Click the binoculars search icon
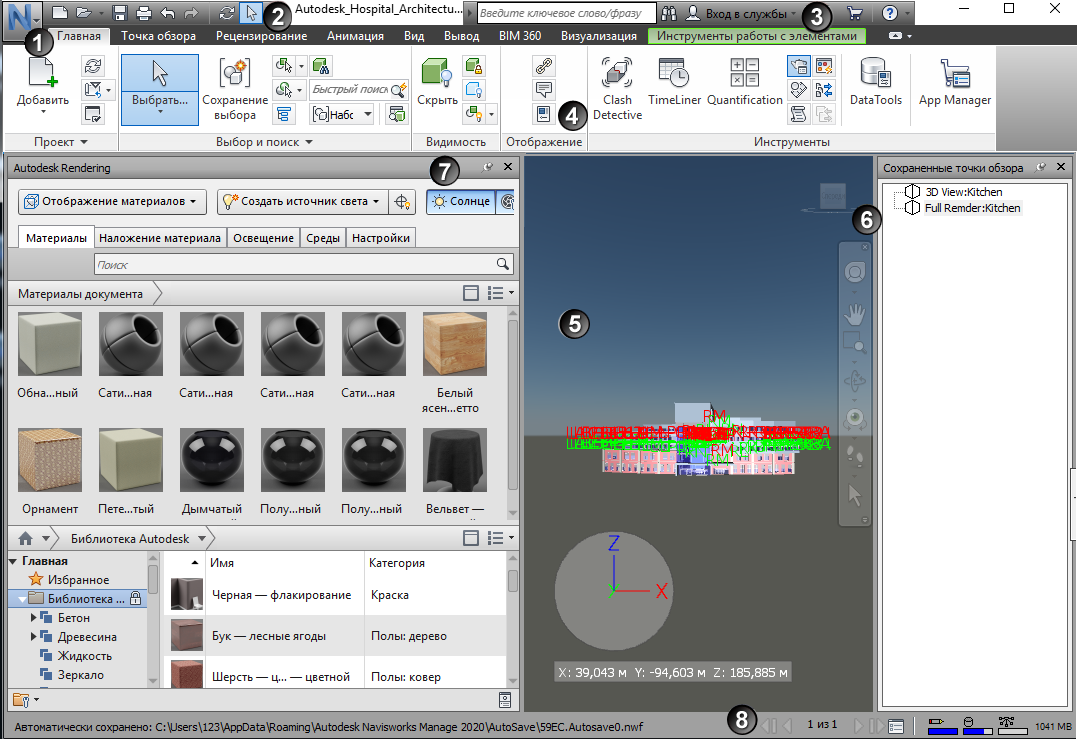 (668, 12)
